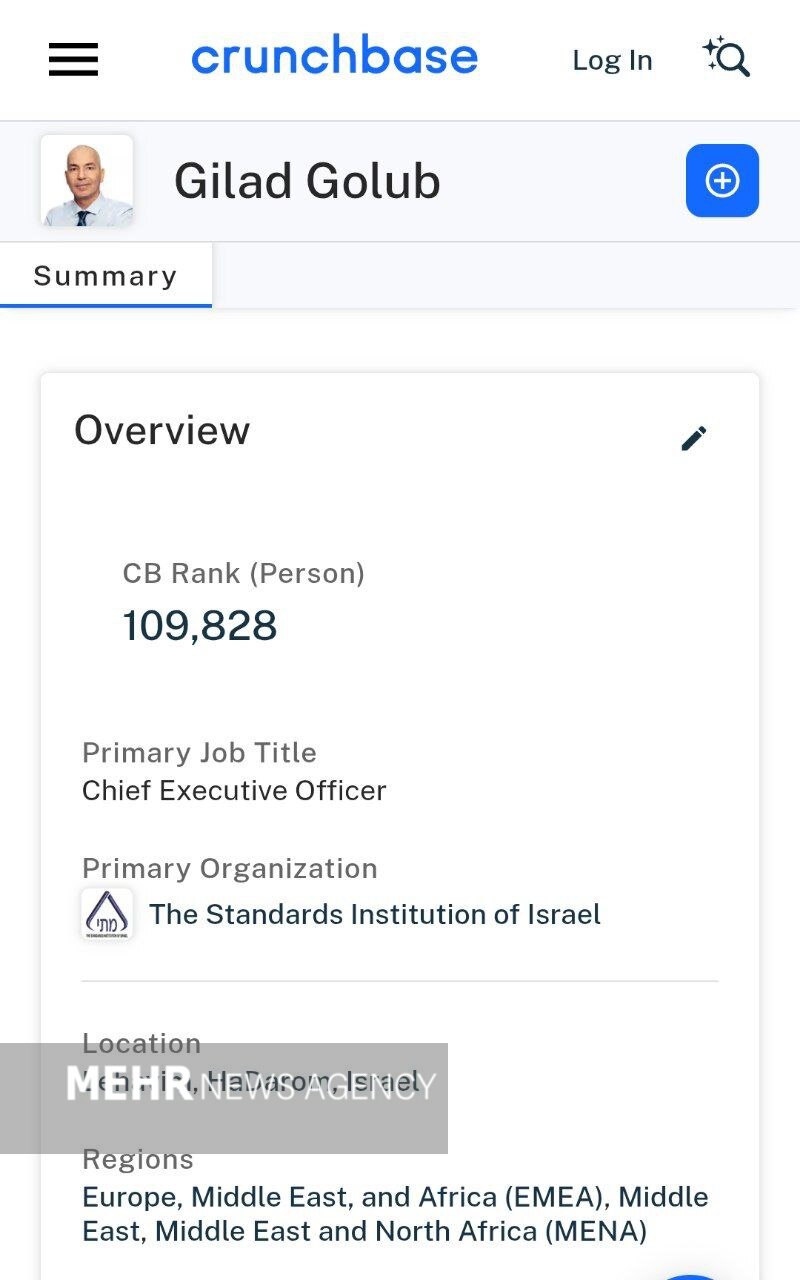Switch to the Summary tab
The image size is (800, 1280).
(x=105, y=276)
